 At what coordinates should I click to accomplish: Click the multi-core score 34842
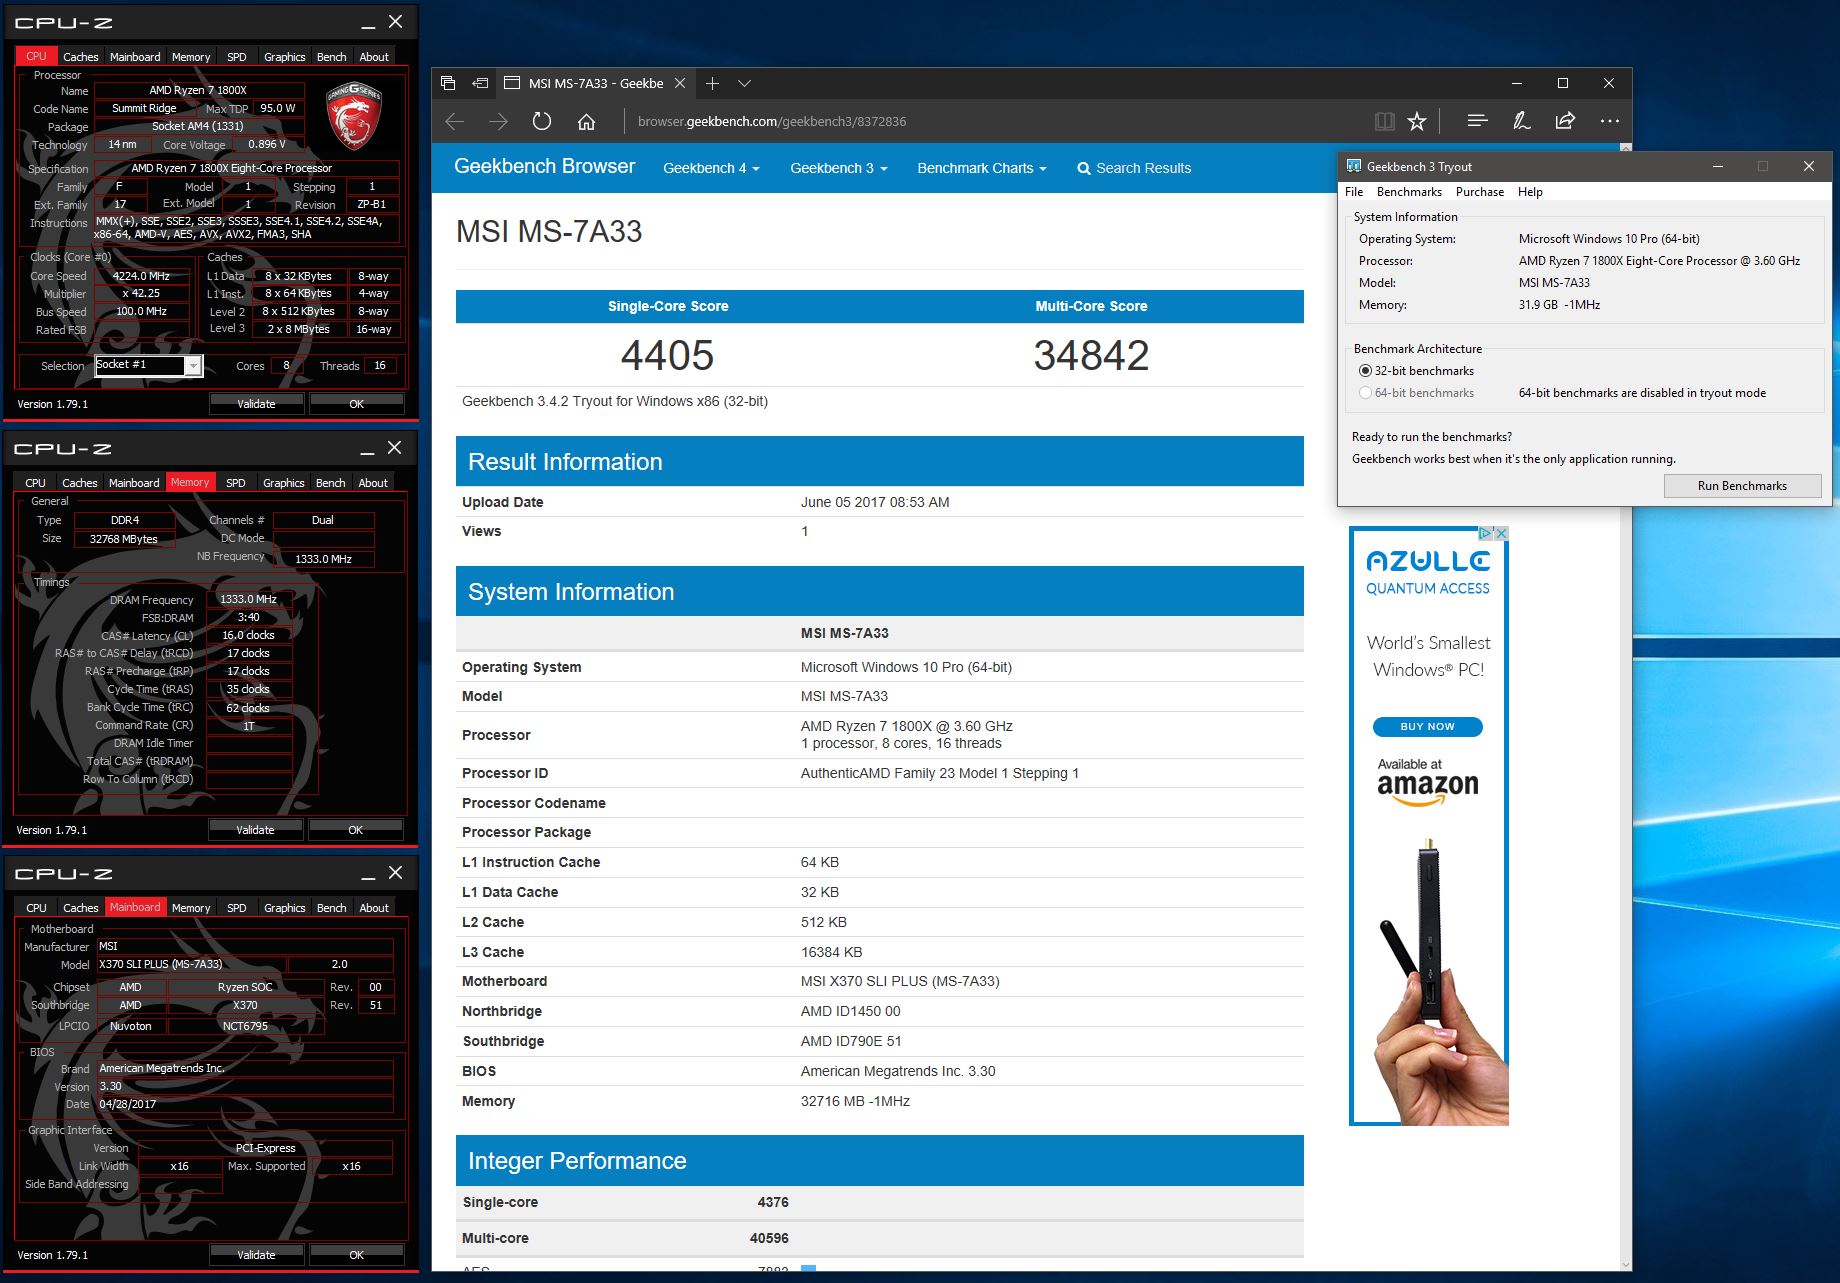(1091, 355)
